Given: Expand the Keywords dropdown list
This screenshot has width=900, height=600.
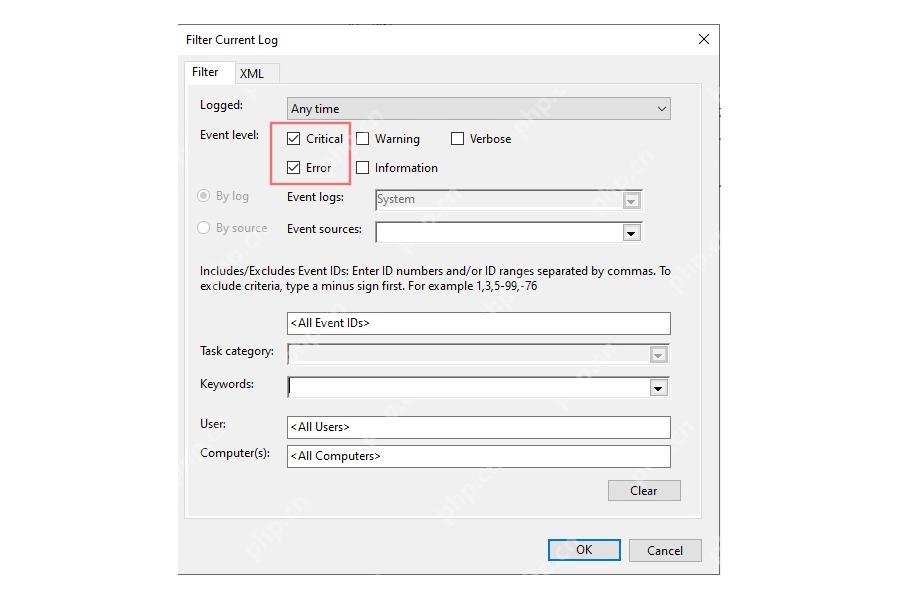Looking at the screenshot, I should pyautogui.click(x=658, y=388).
